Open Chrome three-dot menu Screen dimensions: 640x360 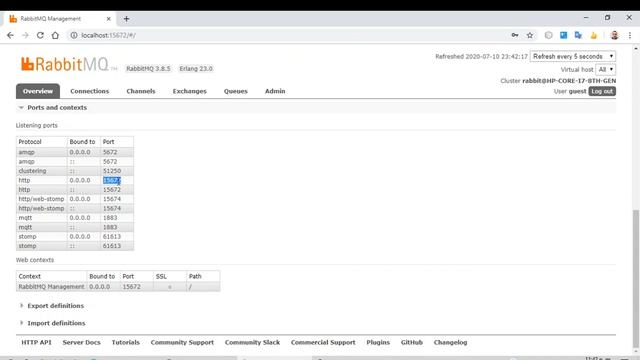pyautogui.click(x=630, y=36)
